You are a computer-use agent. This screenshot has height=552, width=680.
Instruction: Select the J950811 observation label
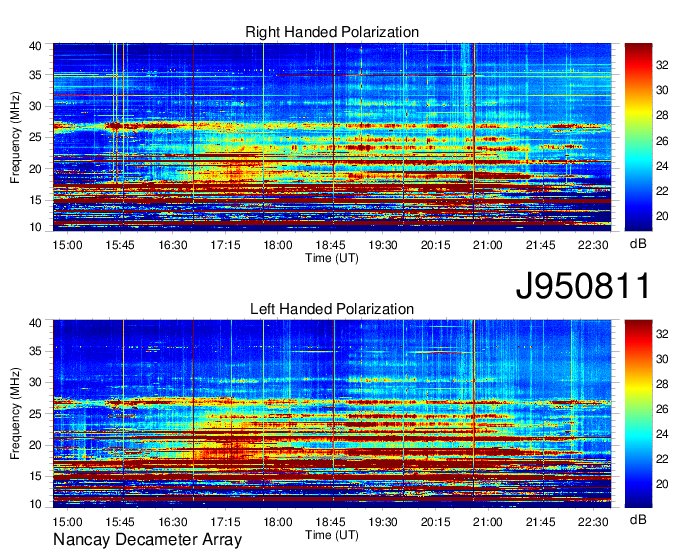point(583,286)
